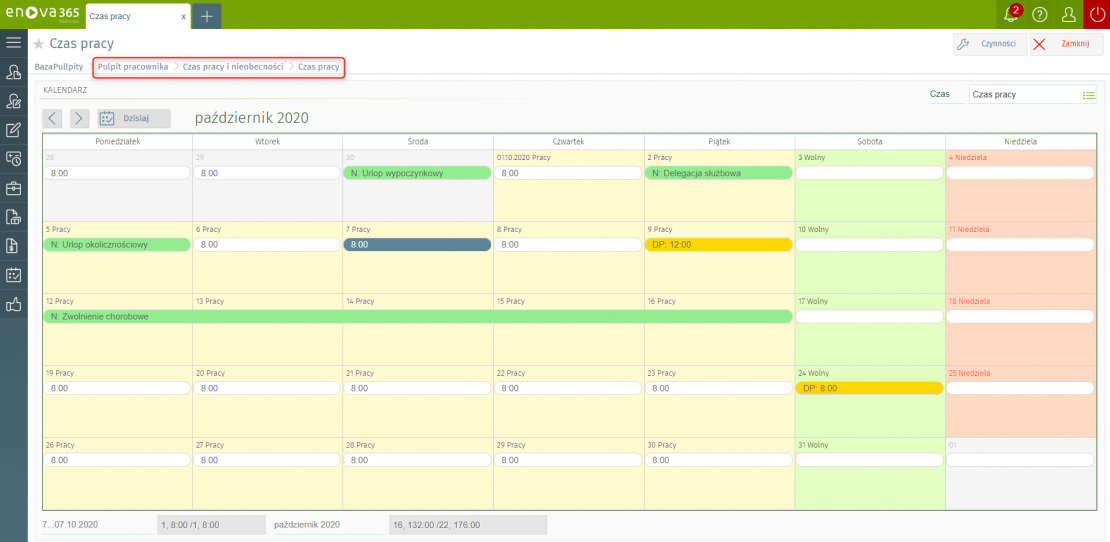Screen dimensions: 1110x542
Task: Click Pulpit pracownika in the breadcrumb
Action: [x=133, y=66]
